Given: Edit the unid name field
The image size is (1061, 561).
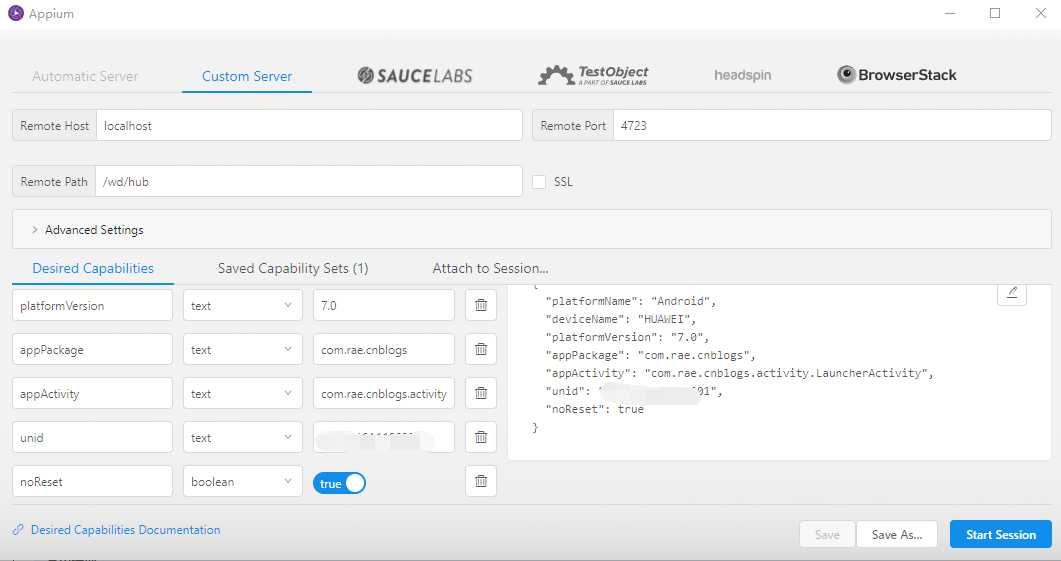Looking at the screenshot, I should coord(93,437).
